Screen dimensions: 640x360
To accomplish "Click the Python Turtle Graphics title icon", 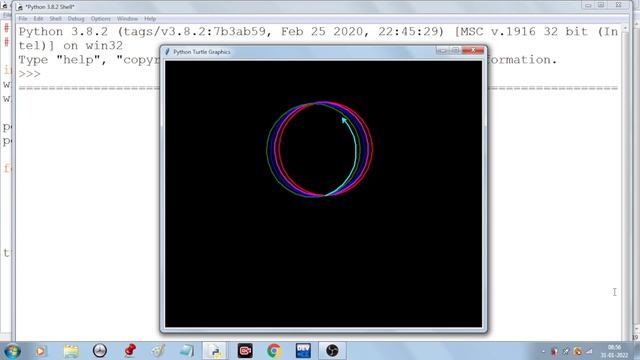I will 167,52.
